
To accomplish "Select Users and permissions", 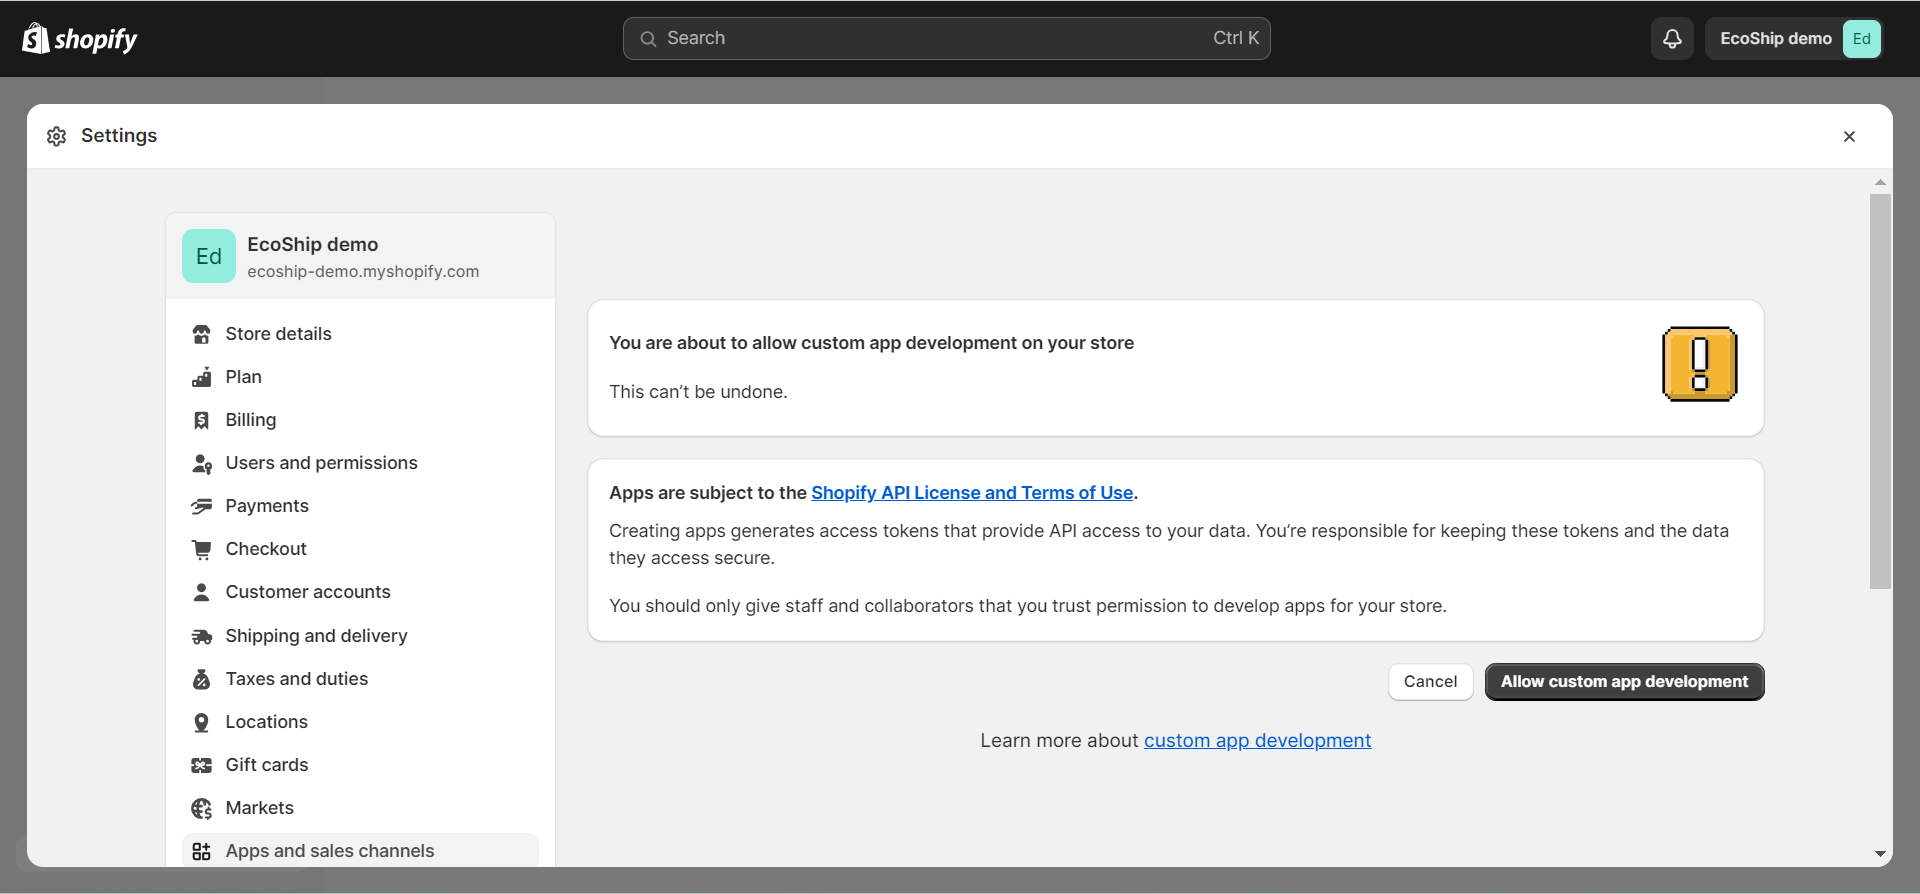I will pyautogui.click(x=360, y=463).
